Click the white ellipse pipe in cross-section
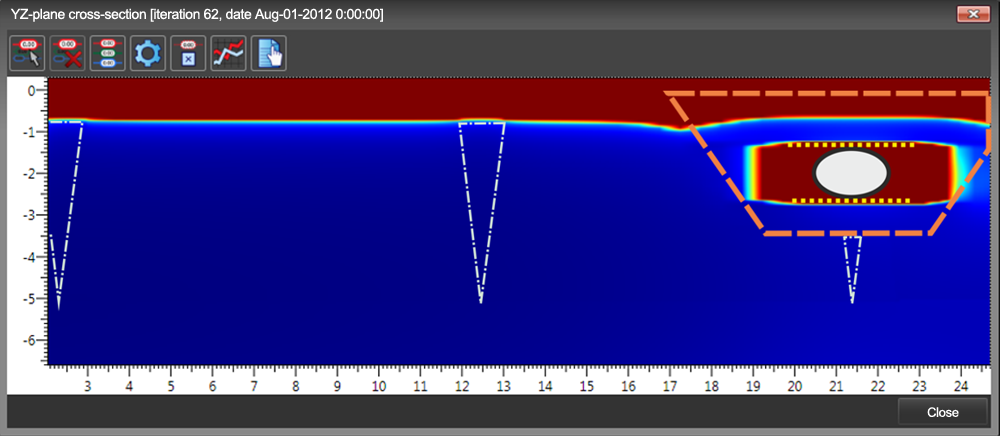 tap(851, 173)
